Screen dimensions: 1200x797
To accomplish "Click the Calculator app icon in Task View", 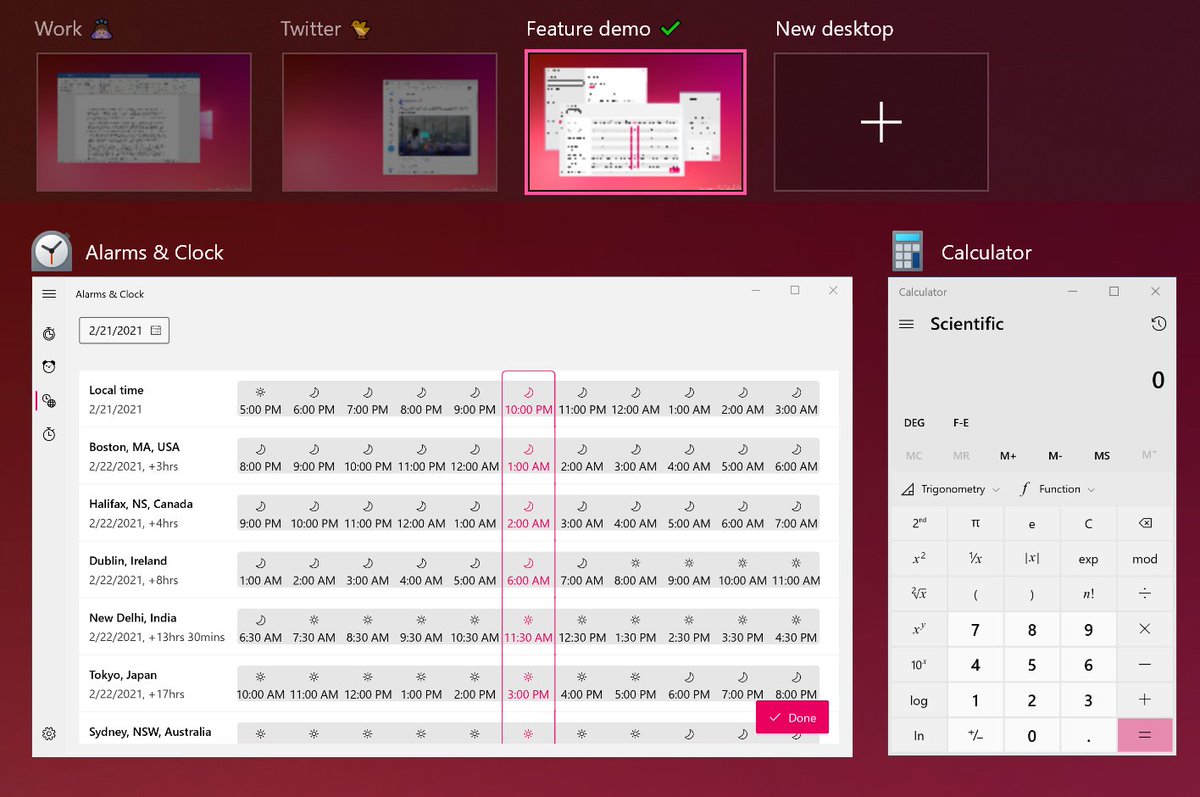I will tap(908, 252).
